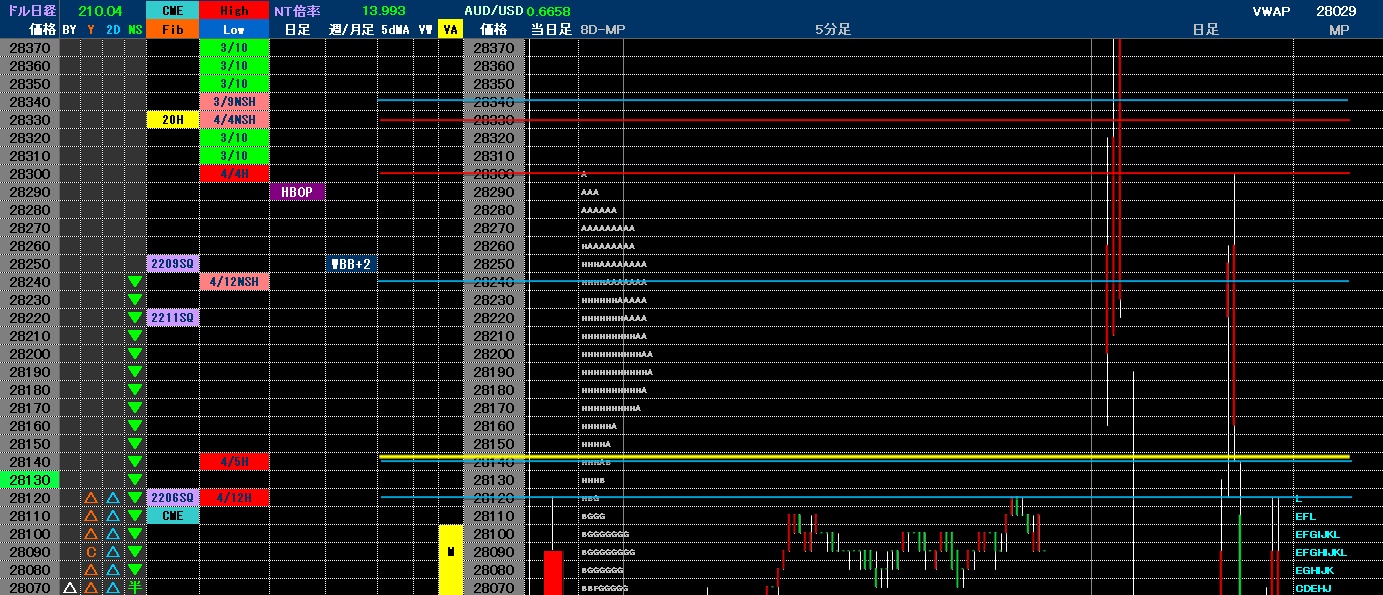
Task: Select the 当日足 column header
Action: tap(551, 30)
